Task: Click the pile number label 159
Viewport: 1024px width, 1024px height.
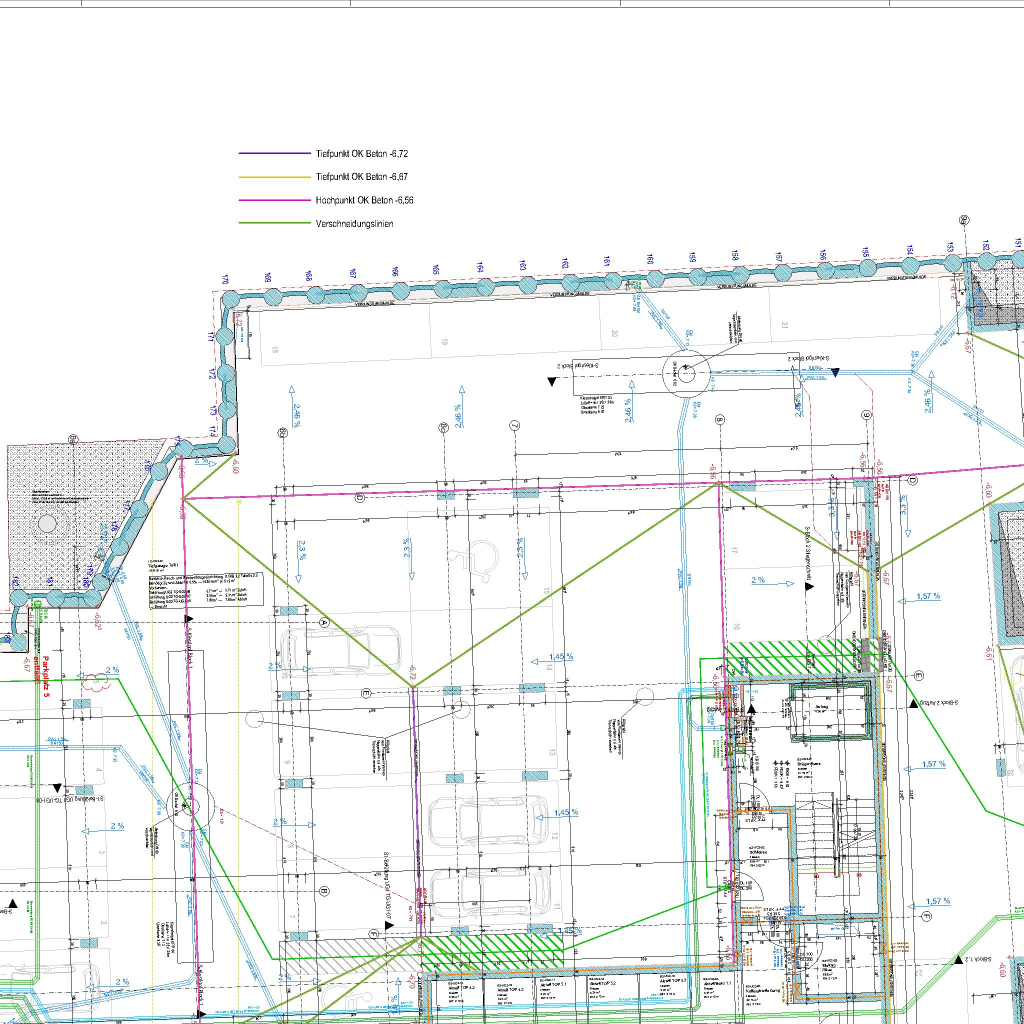Action: tap(692, 257)
